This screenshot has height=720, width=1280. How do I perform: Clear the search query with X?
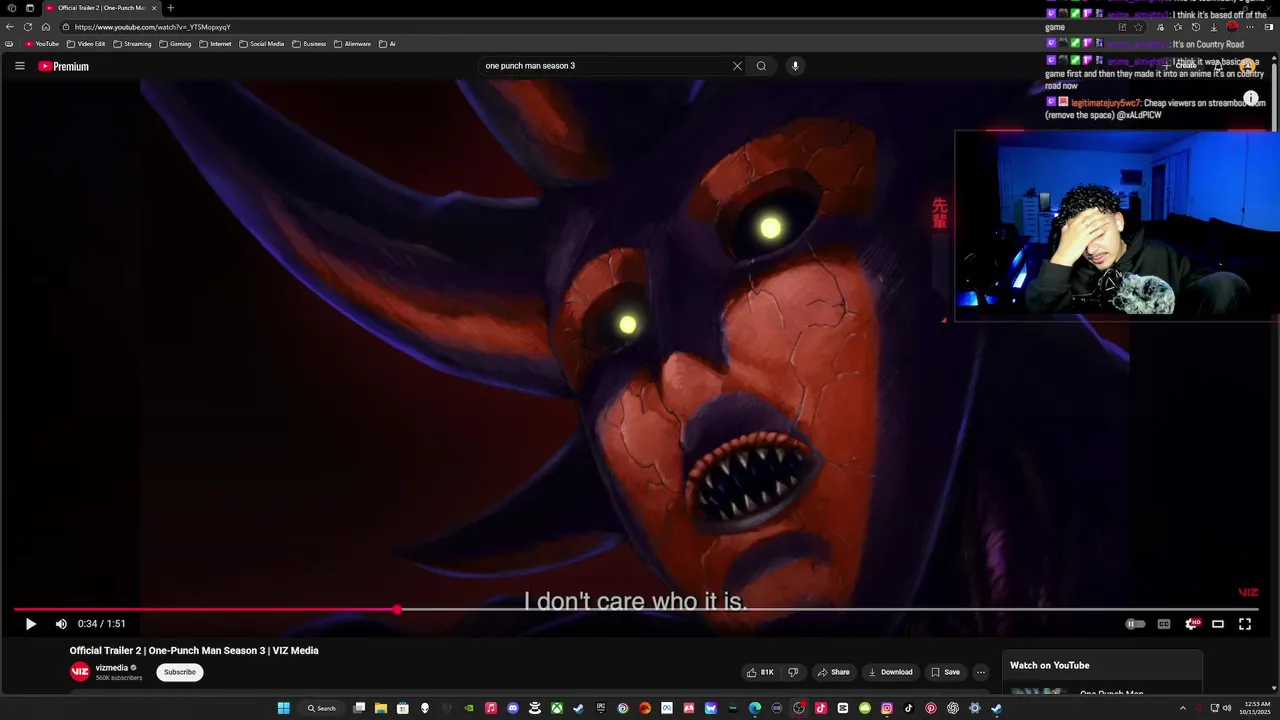[x=737, y=66]
